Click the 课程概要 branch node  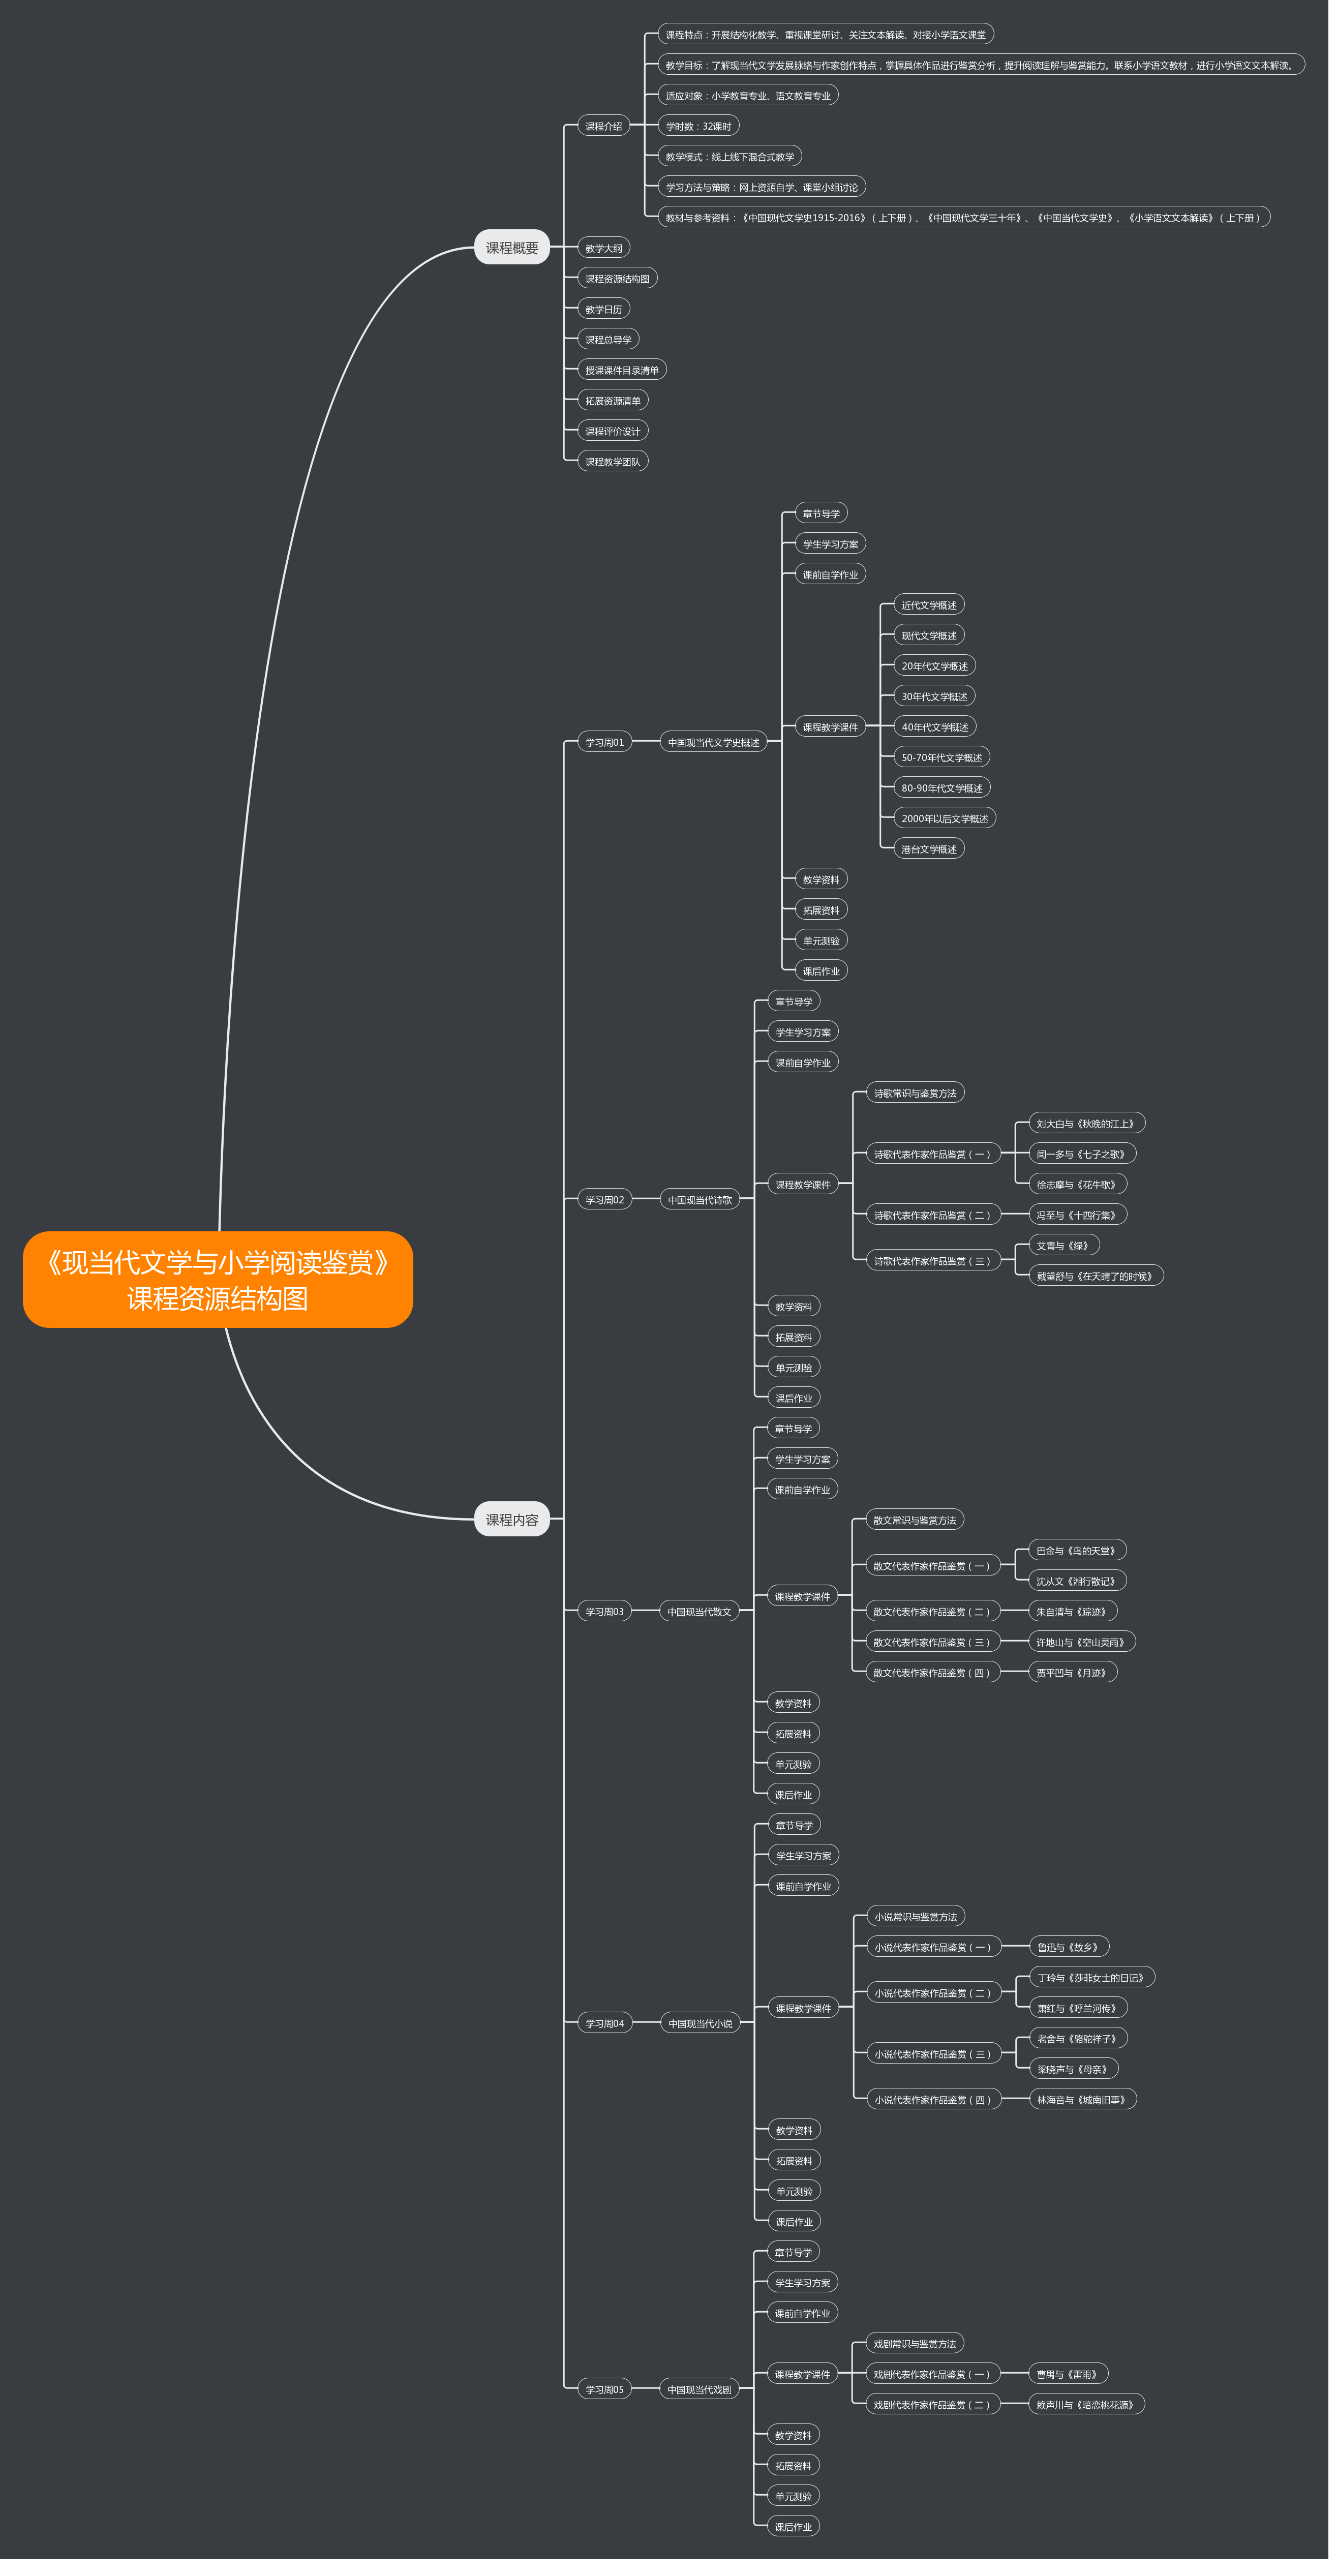pyautogui.click(x=512, y=248)
